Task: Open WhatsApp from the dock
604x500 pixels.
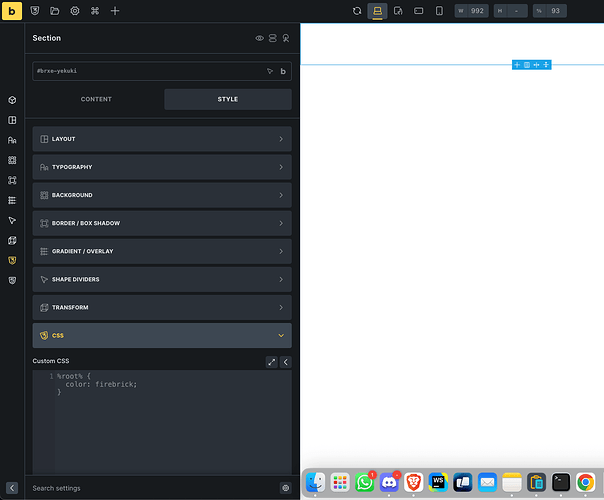Action: click(x=365, y=482)
